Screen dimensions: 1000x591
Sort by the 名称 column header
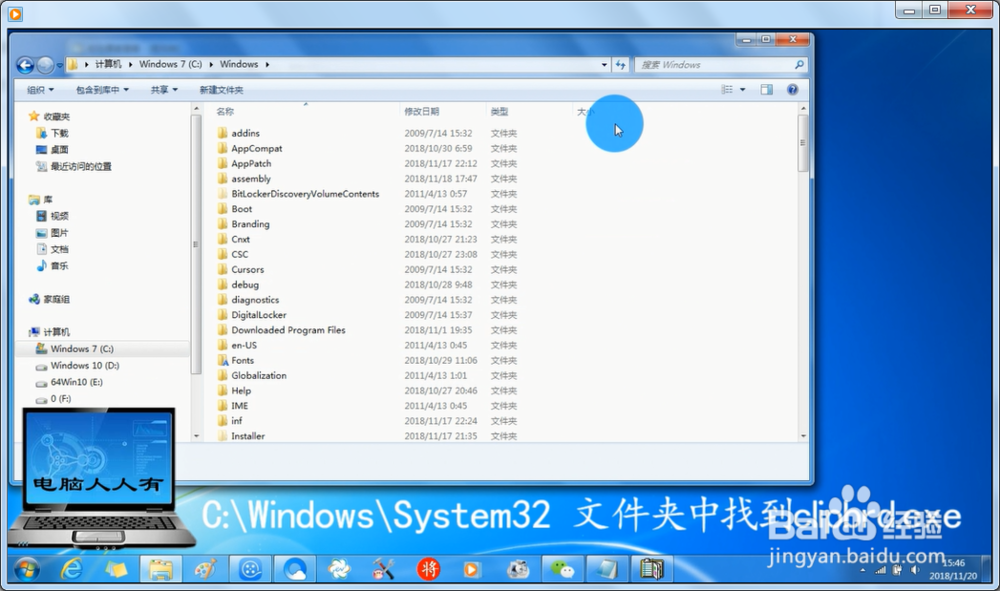coord(225,112)
